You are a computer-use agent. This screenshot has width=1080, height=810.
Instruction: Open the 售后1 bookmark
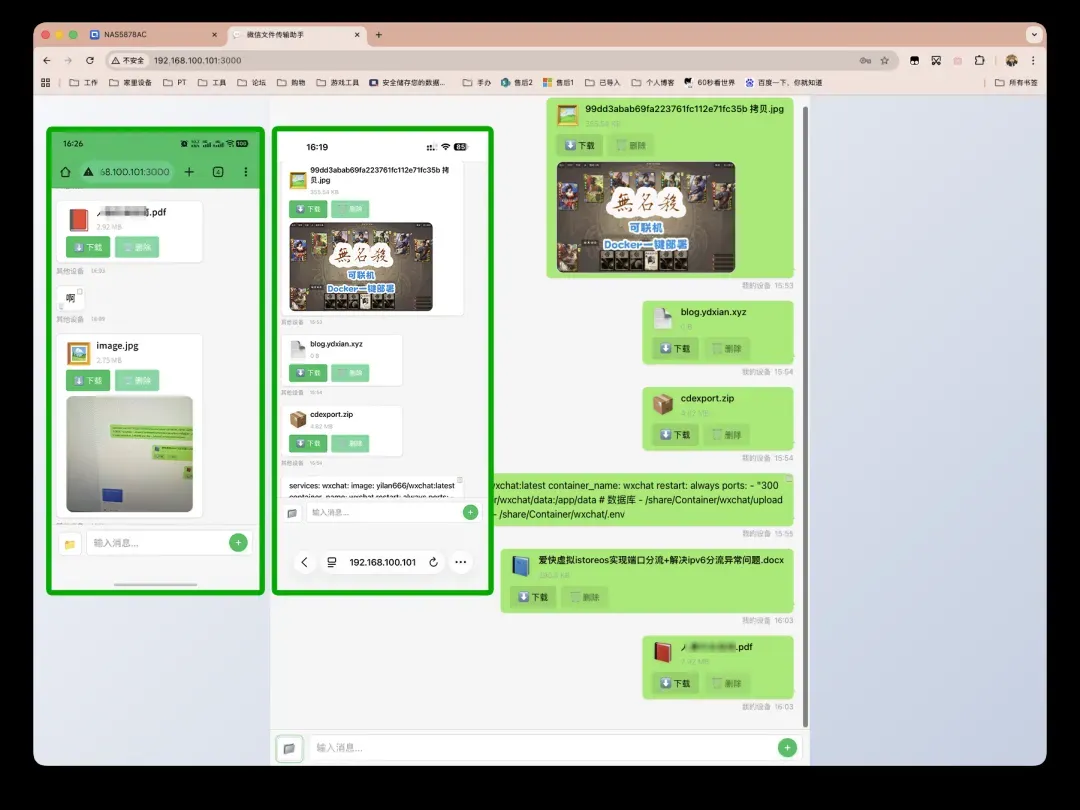[558, 83]
